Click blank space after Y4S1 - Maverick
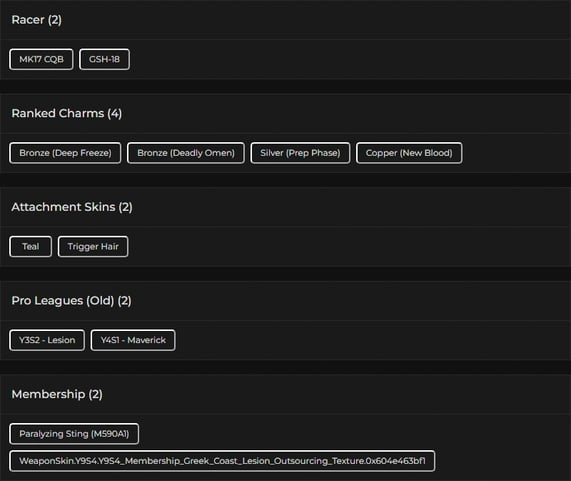This screenshot has height=481, width=571. [x=371, y=340]
